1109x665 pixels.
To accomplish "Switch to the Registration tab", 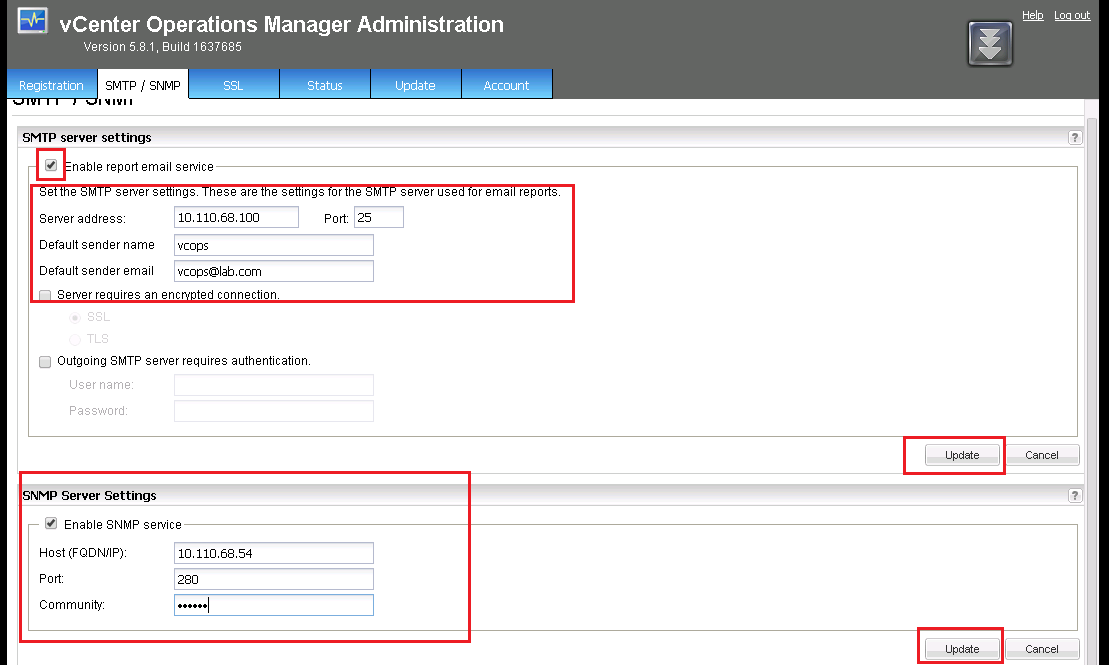I will (x=51, y=85).
